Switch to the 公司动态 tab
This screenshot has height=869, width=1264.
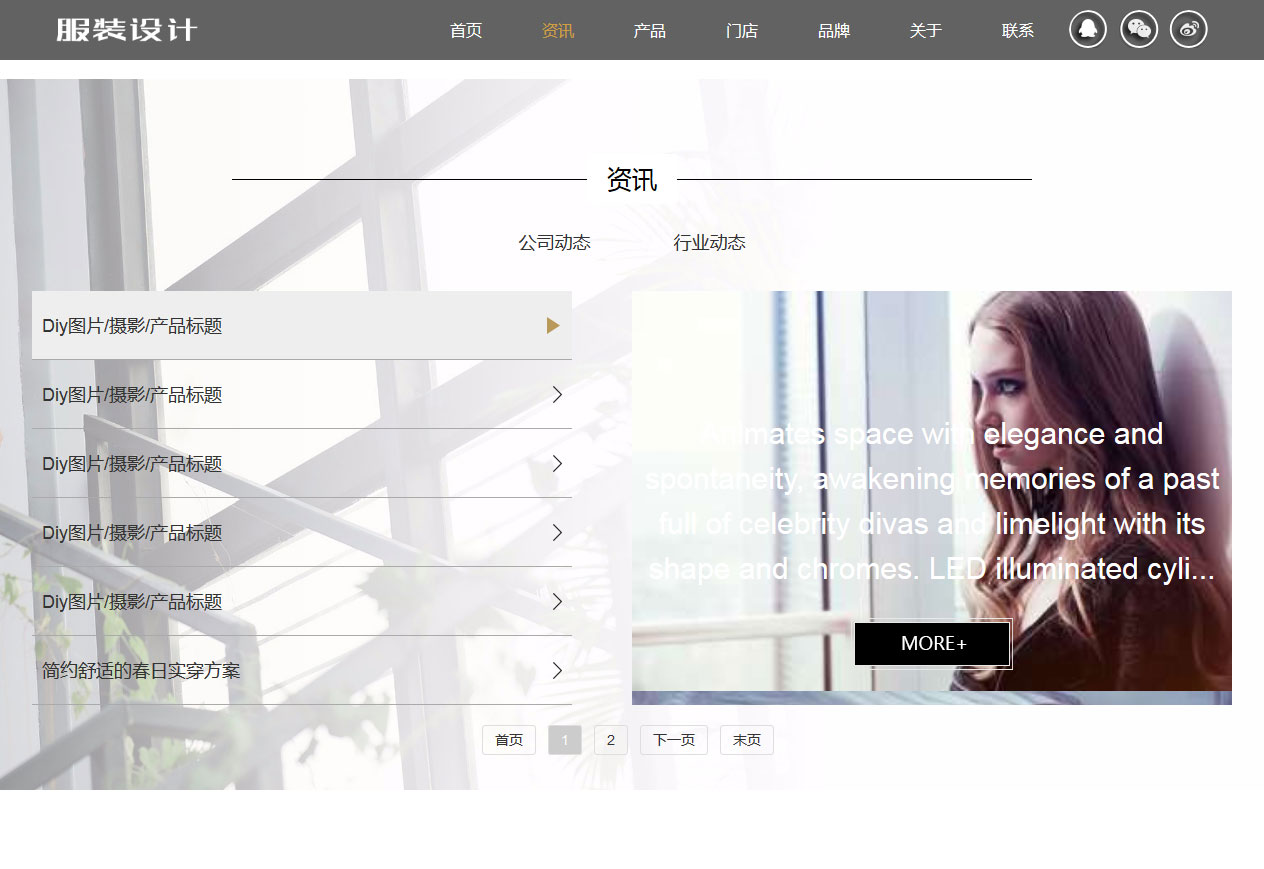point(554,243)
